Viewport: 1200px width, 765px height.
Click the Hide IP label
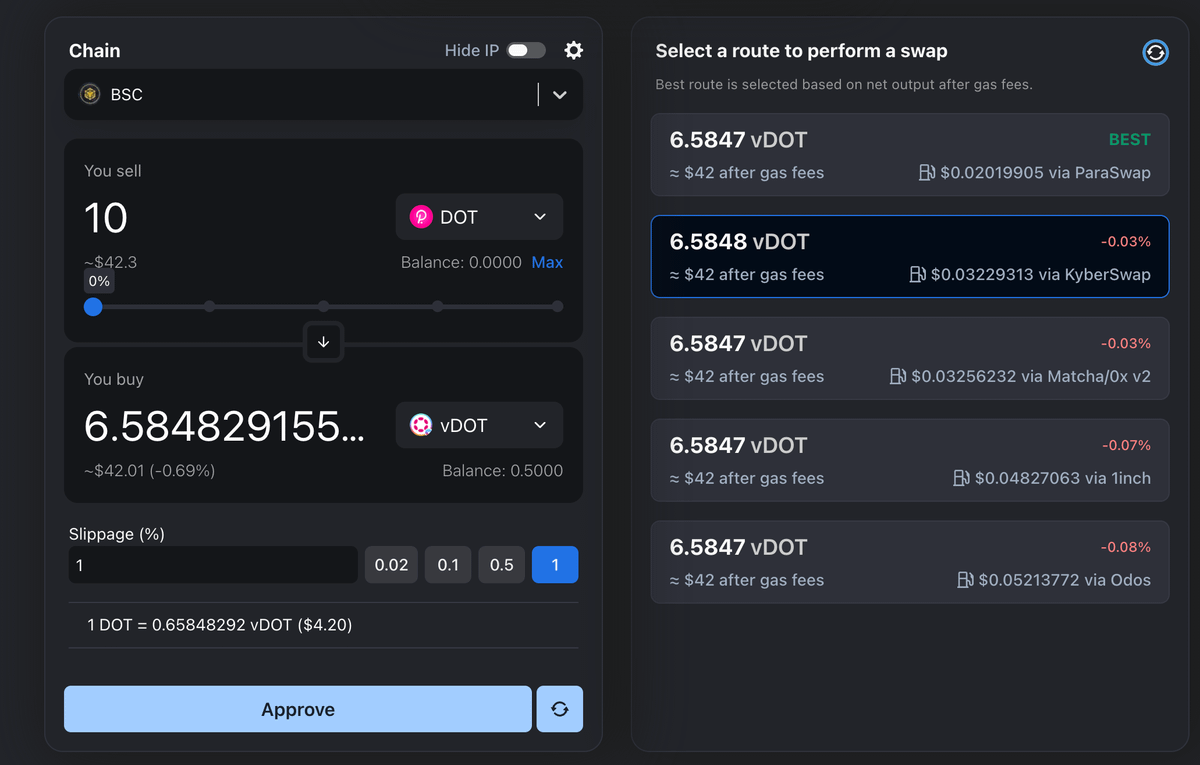pyautogui.click(x=472, y=50)
